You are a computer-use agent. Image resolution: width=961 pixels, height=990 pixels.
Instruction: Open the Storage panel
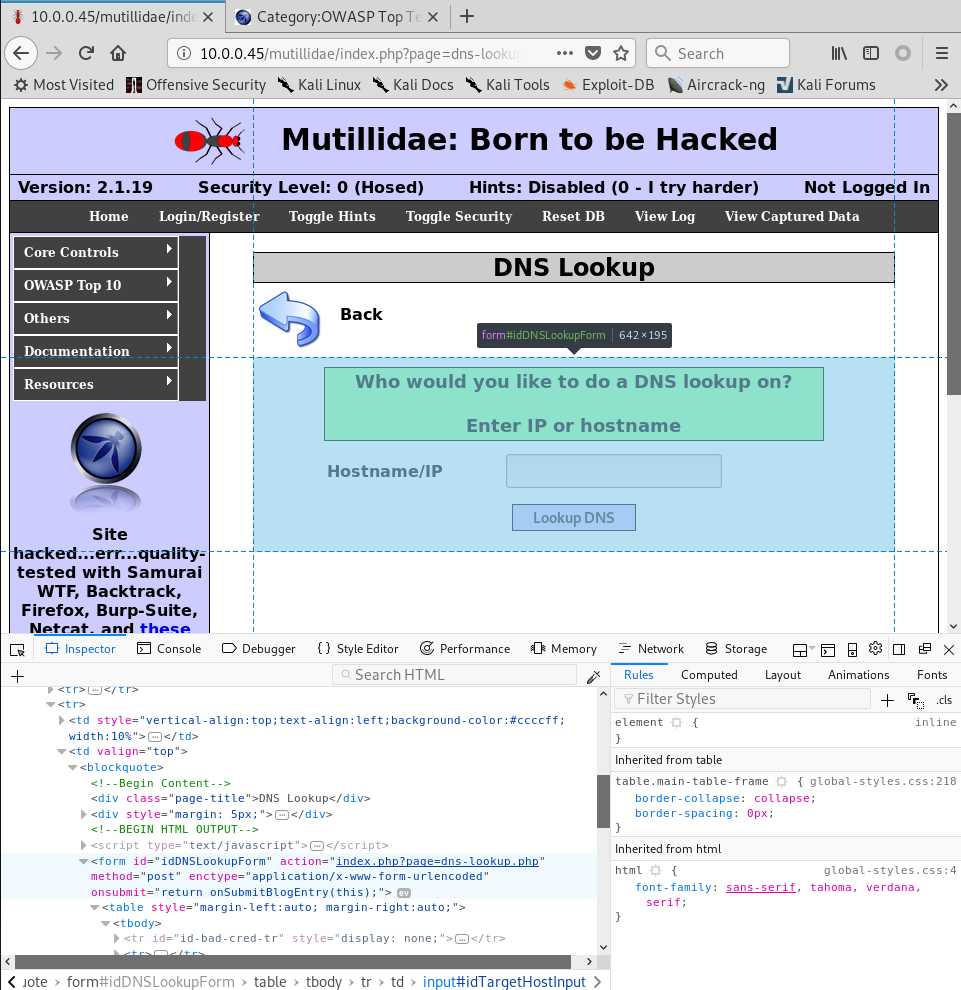point(736,648)
